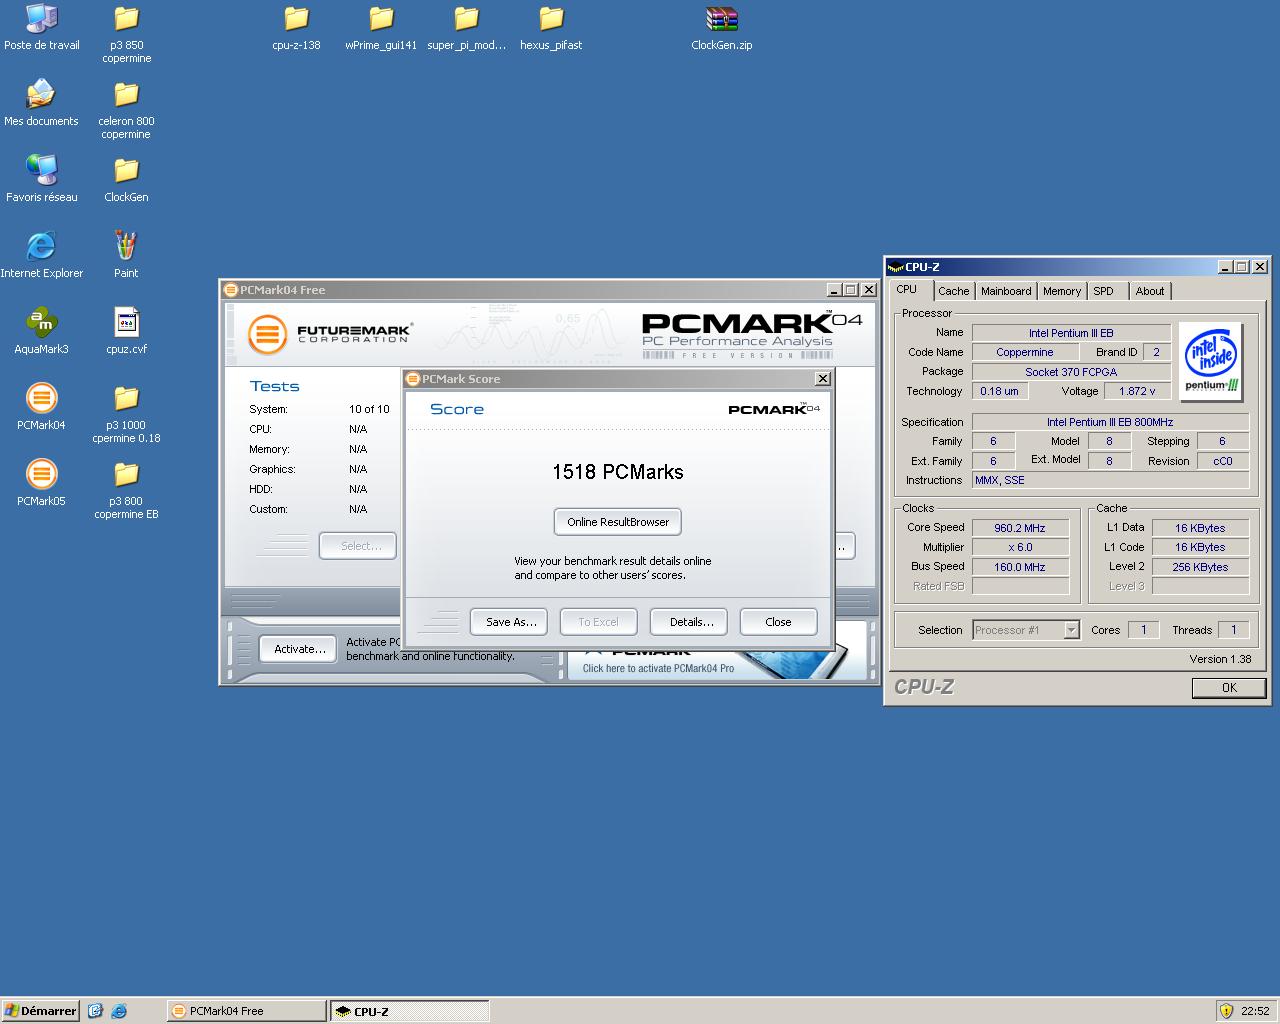Screen dimensions: 1280x1024
Task: Open the Processor #1 selection dropdown
Action: pos(1071,630)
